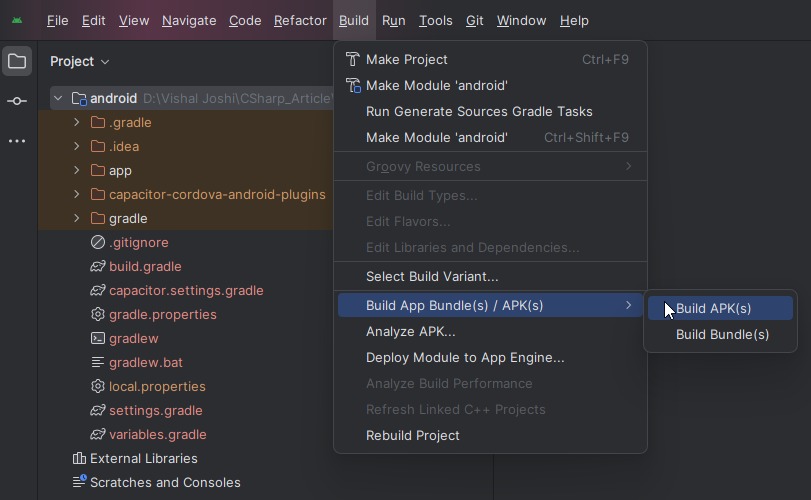
Task: Select the variables.gradle file name
Action: click(x=158, y=434)
